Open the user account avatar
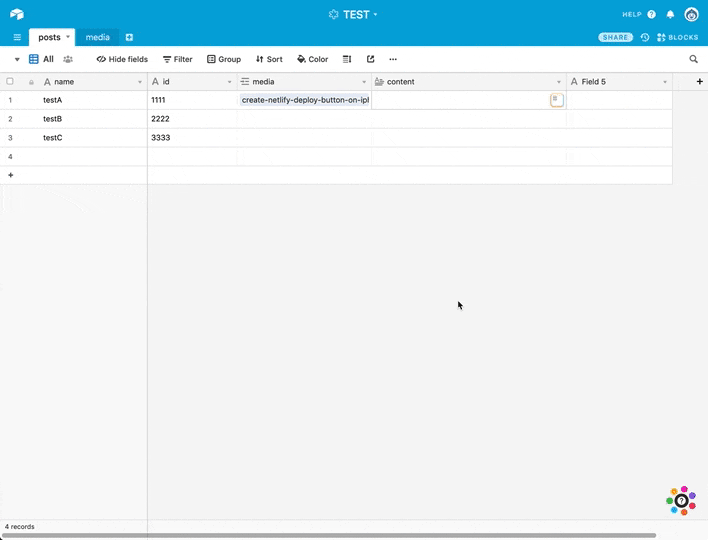The width and height of the screenshot is (708, 540). pyautogui.click(x=691, y=14)
